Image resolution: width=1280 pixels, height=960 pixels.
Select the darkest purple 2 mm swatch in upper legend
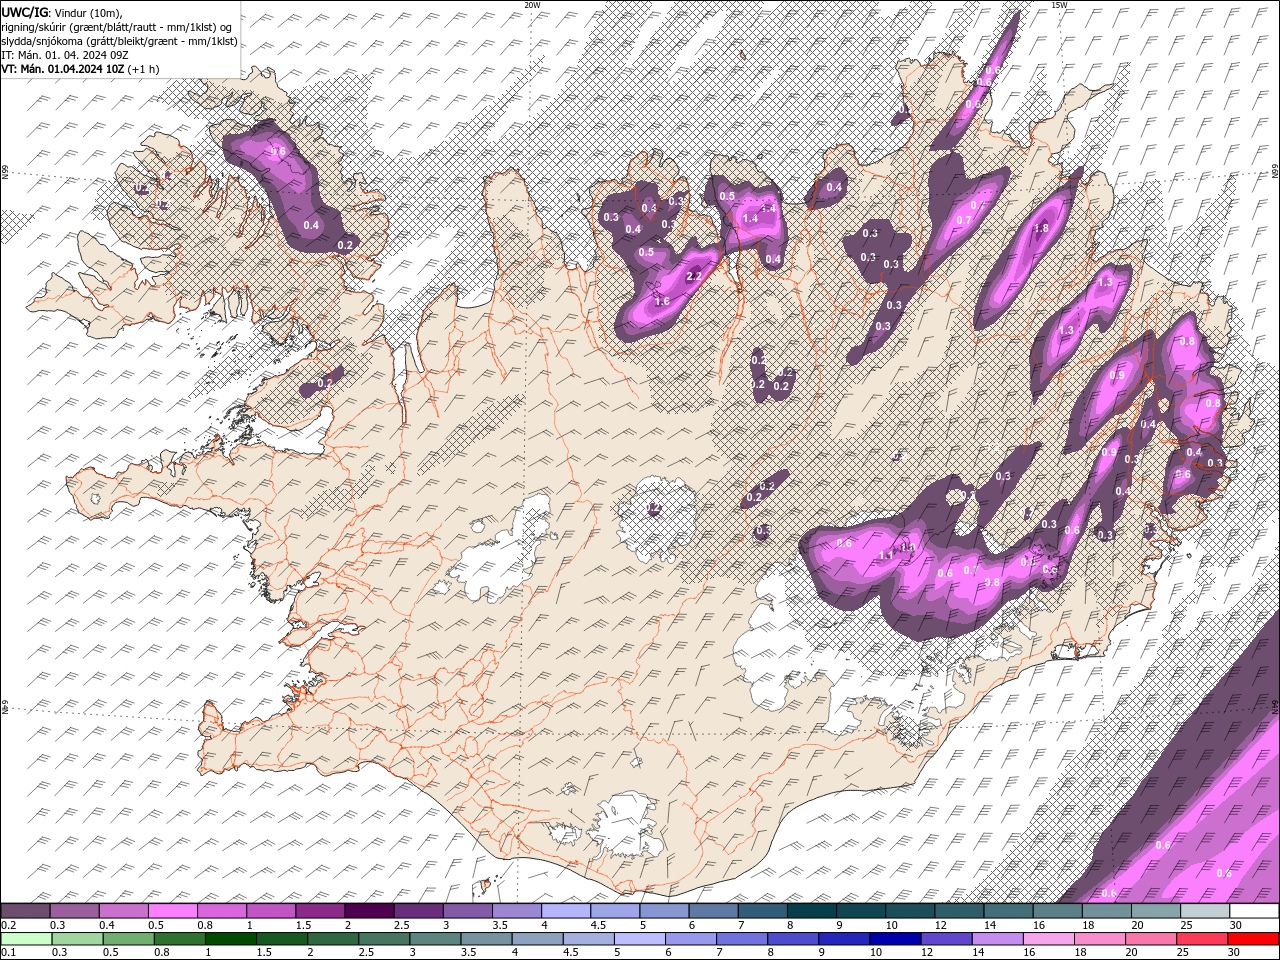tap(368, 911)
